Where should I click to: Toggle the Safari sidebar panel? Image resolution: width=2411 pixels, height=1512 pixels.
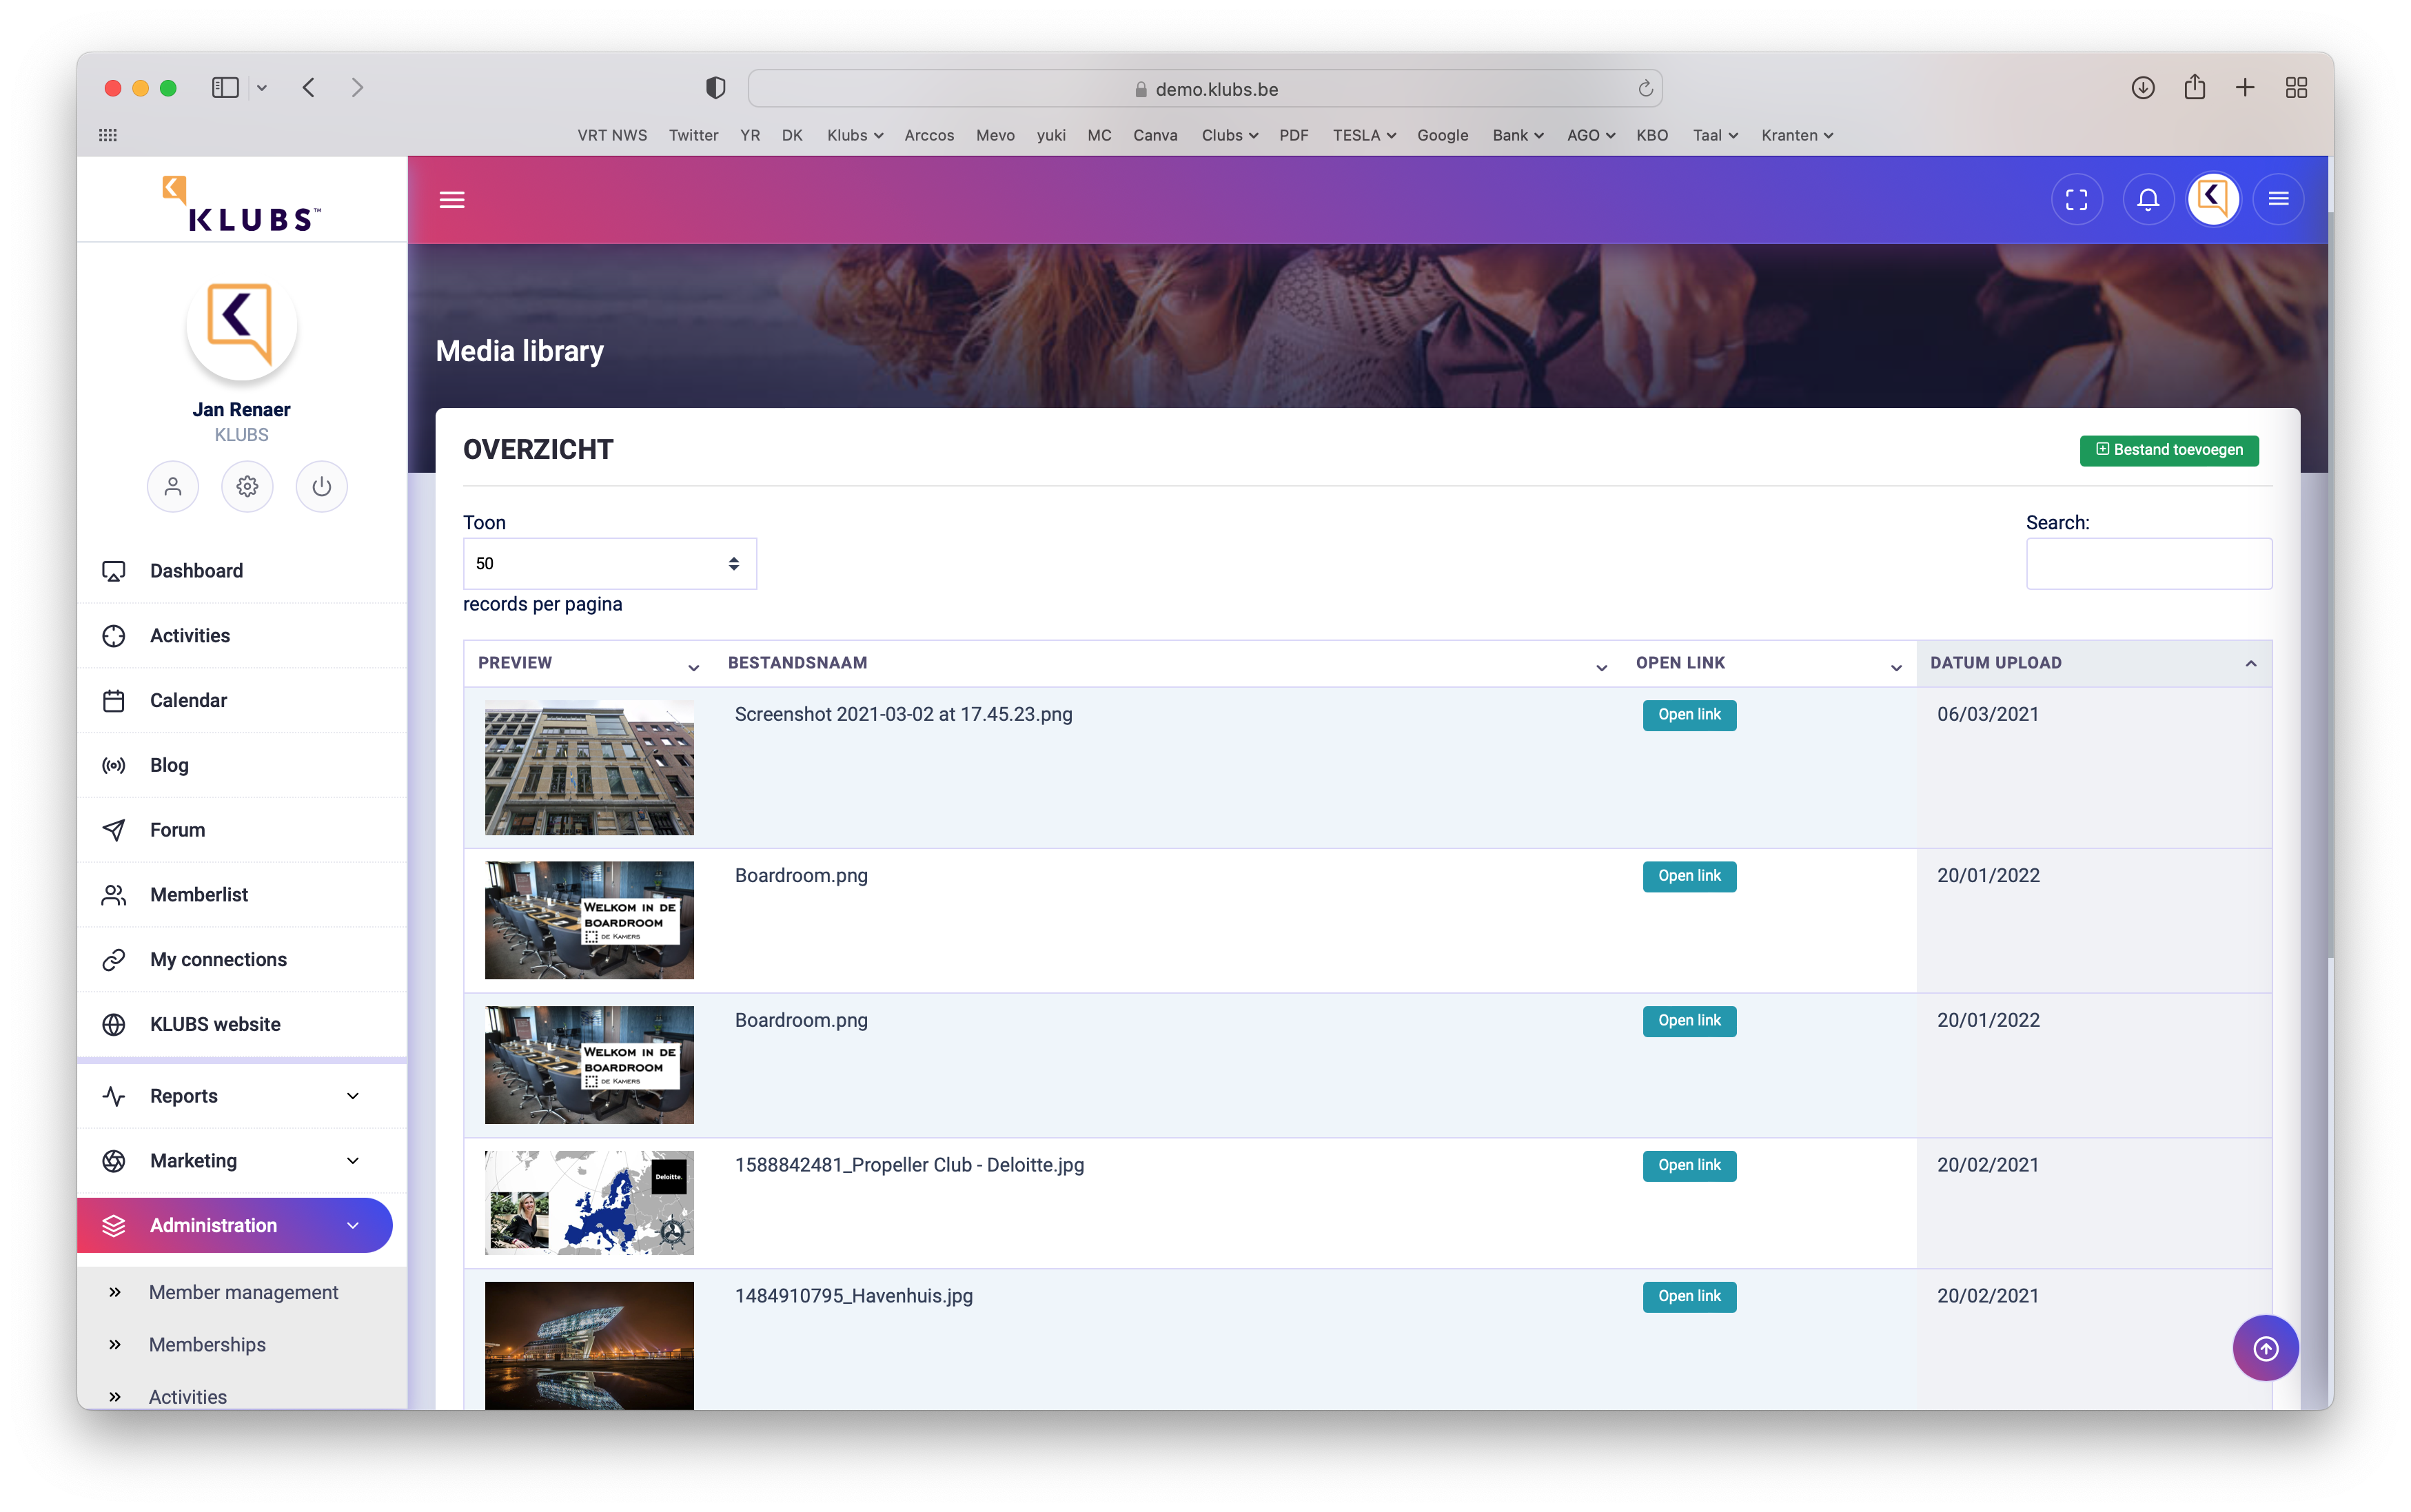(225, 88)
